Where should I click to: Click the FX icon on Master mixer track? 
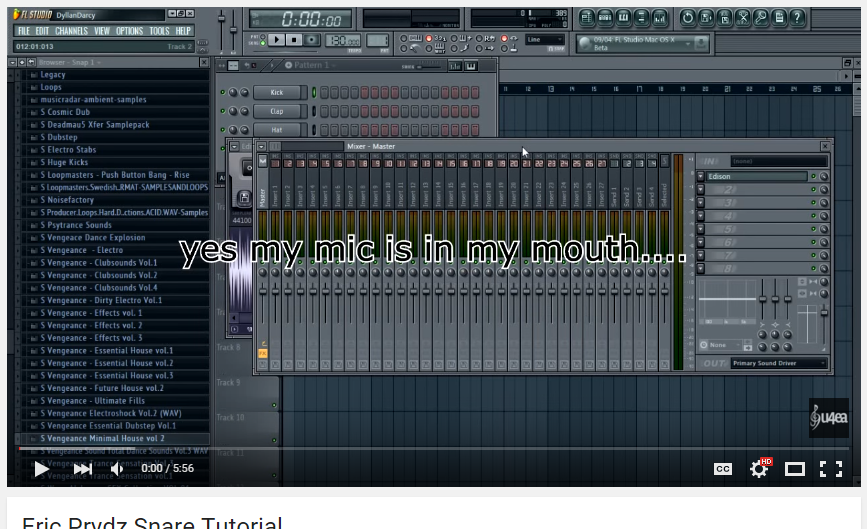tap(263, 353)
